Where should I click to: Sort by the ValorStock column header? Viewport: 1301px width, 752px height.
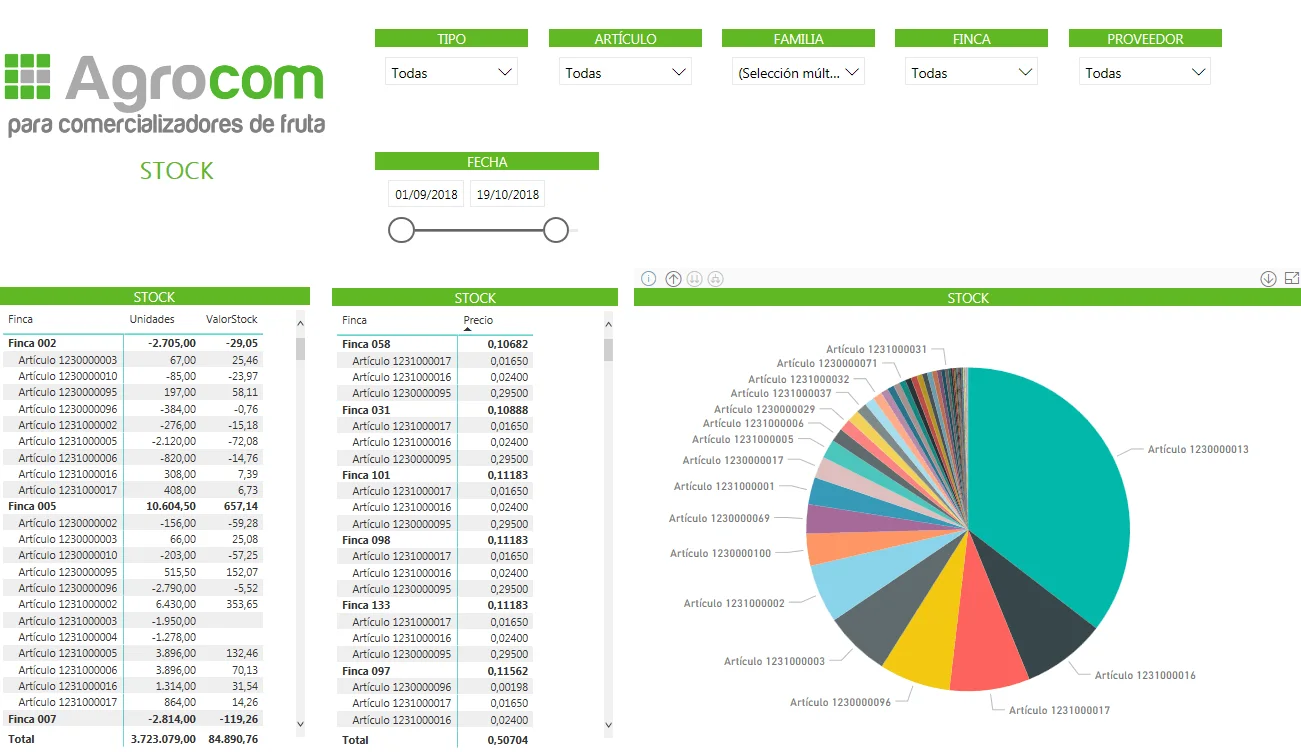[x=231, y=319]
